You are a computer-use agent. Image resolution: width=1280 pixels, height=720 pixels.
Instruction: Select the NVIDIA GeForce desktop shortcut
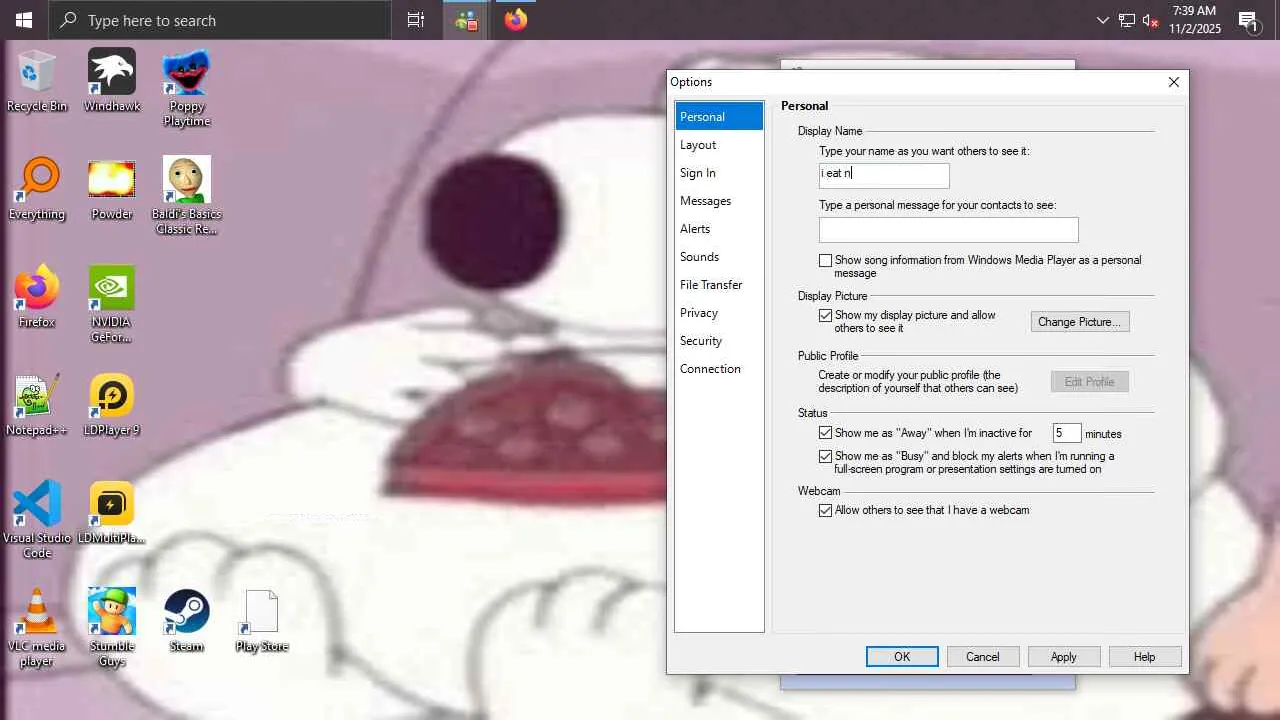click(112, 304)
